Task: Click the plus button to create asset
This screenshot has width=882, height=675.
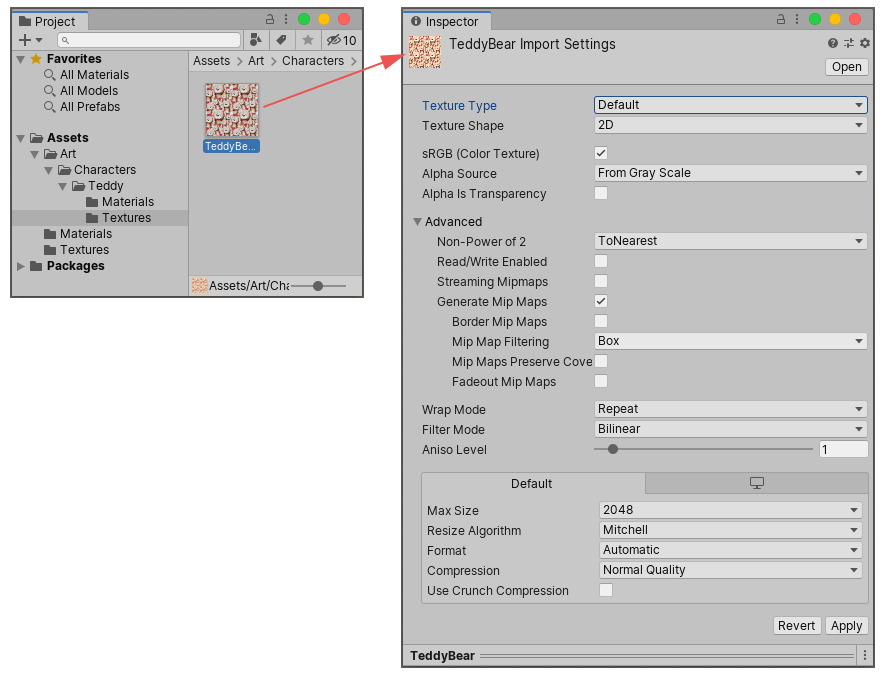Action: [x=25, y=40]
